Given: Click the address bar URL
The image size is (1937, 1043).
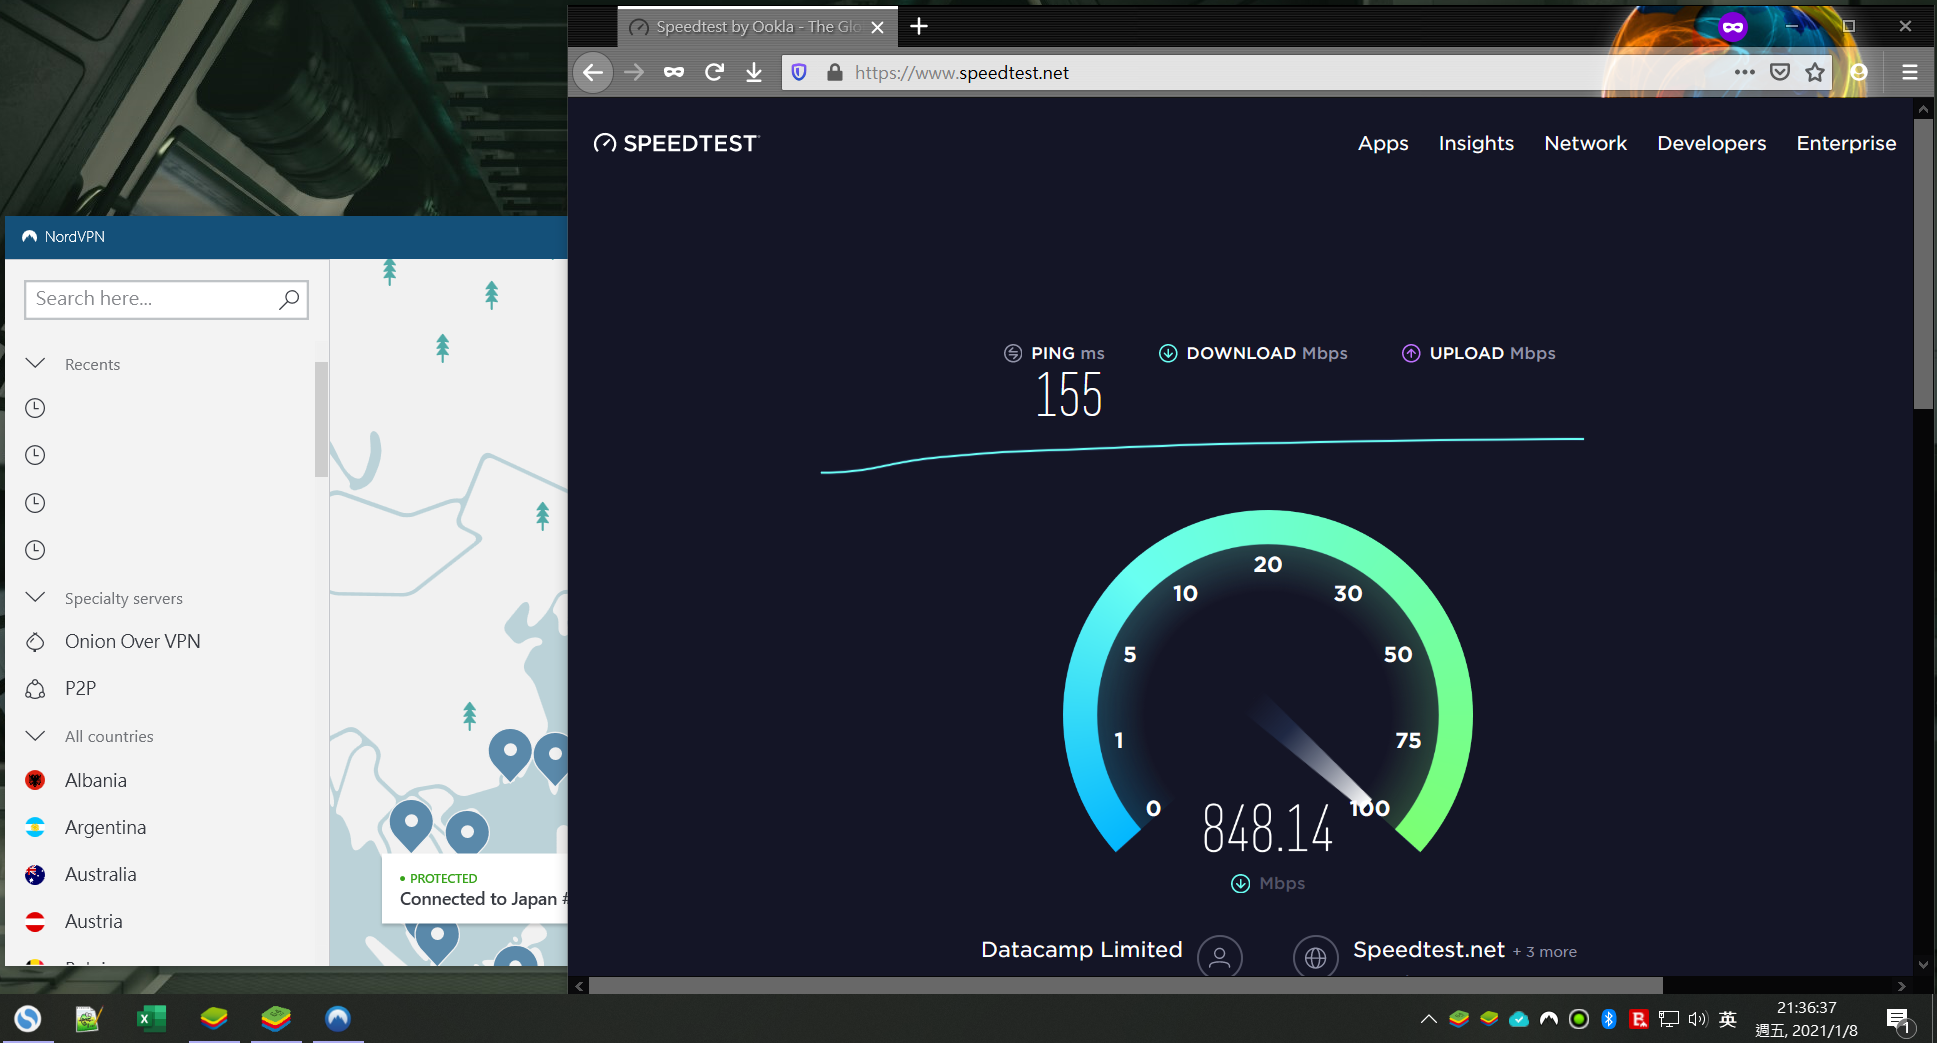Looking at the screenshot, I should point(962,72).
